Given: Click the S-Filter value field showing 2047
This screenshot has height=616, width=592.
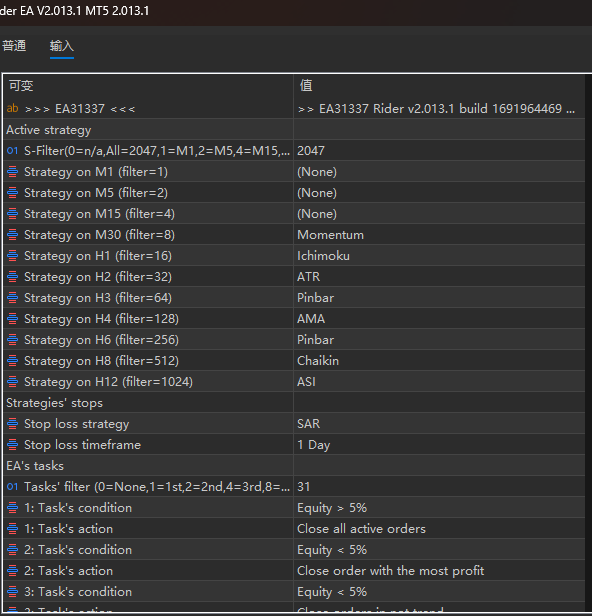Looking at the screenshot, I should 439,150.
